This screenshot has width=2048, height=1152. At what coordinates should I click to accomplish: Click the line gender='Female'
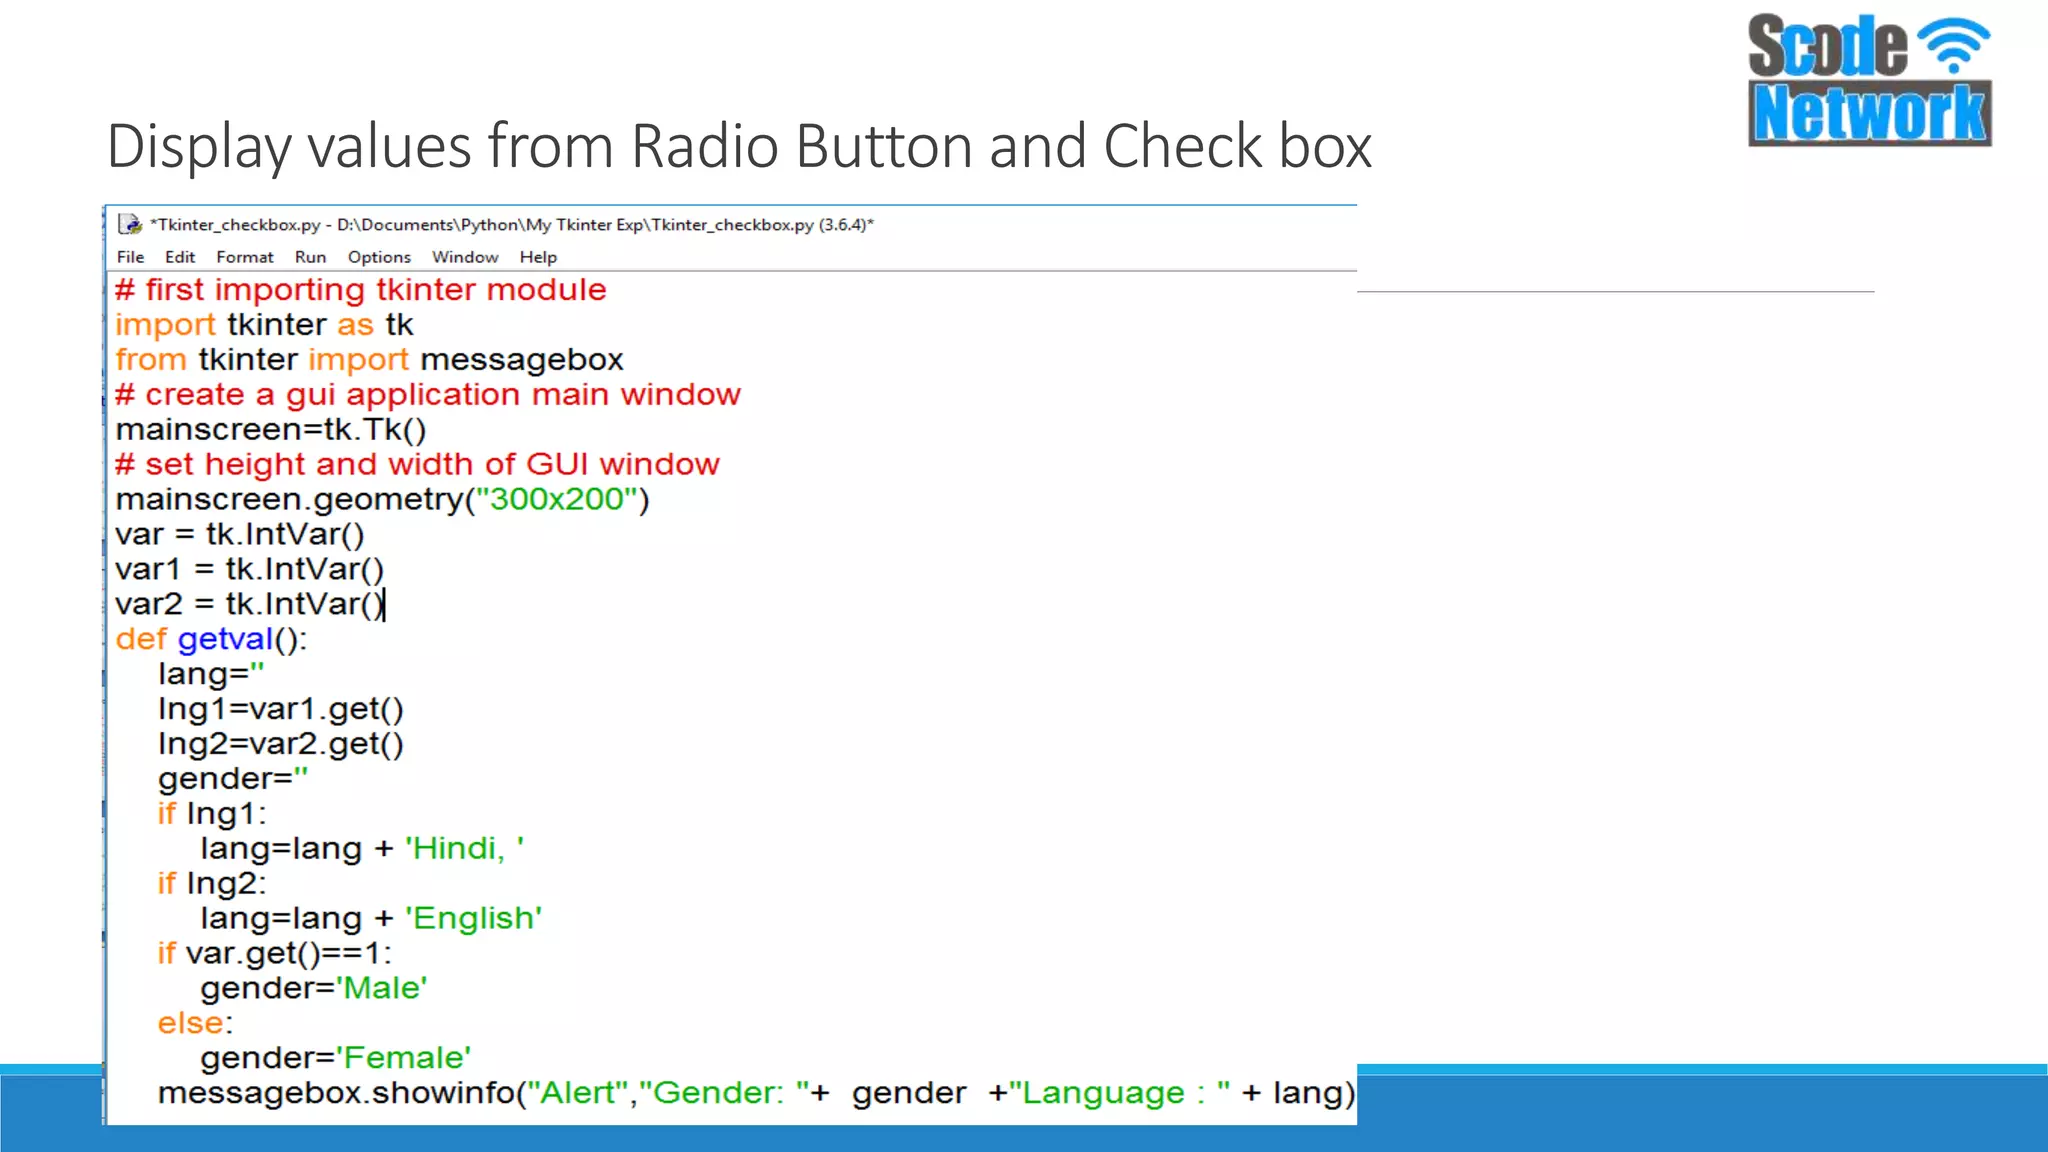coord(336,1059)
